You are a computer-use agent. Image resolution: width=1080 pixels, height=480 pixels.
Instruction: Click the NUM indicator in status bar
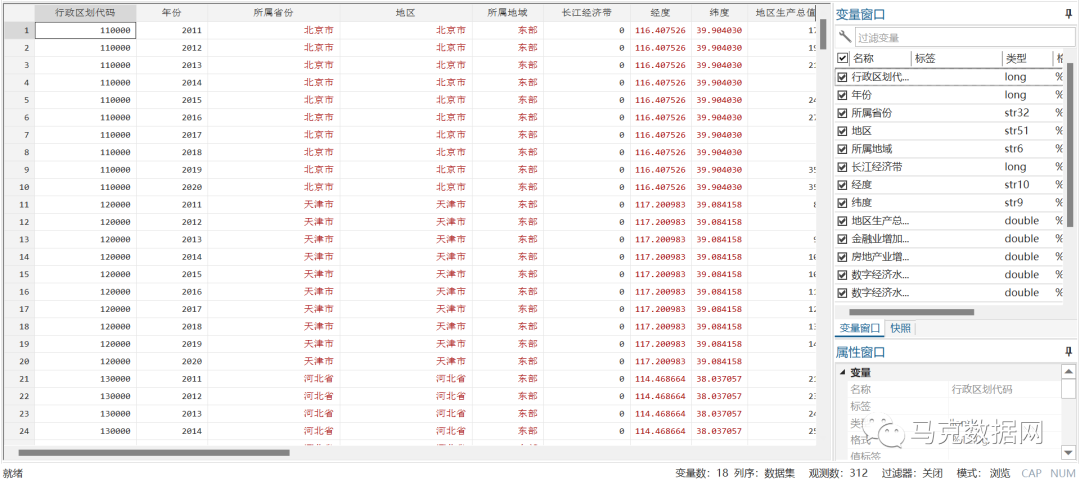[1063, 473]
